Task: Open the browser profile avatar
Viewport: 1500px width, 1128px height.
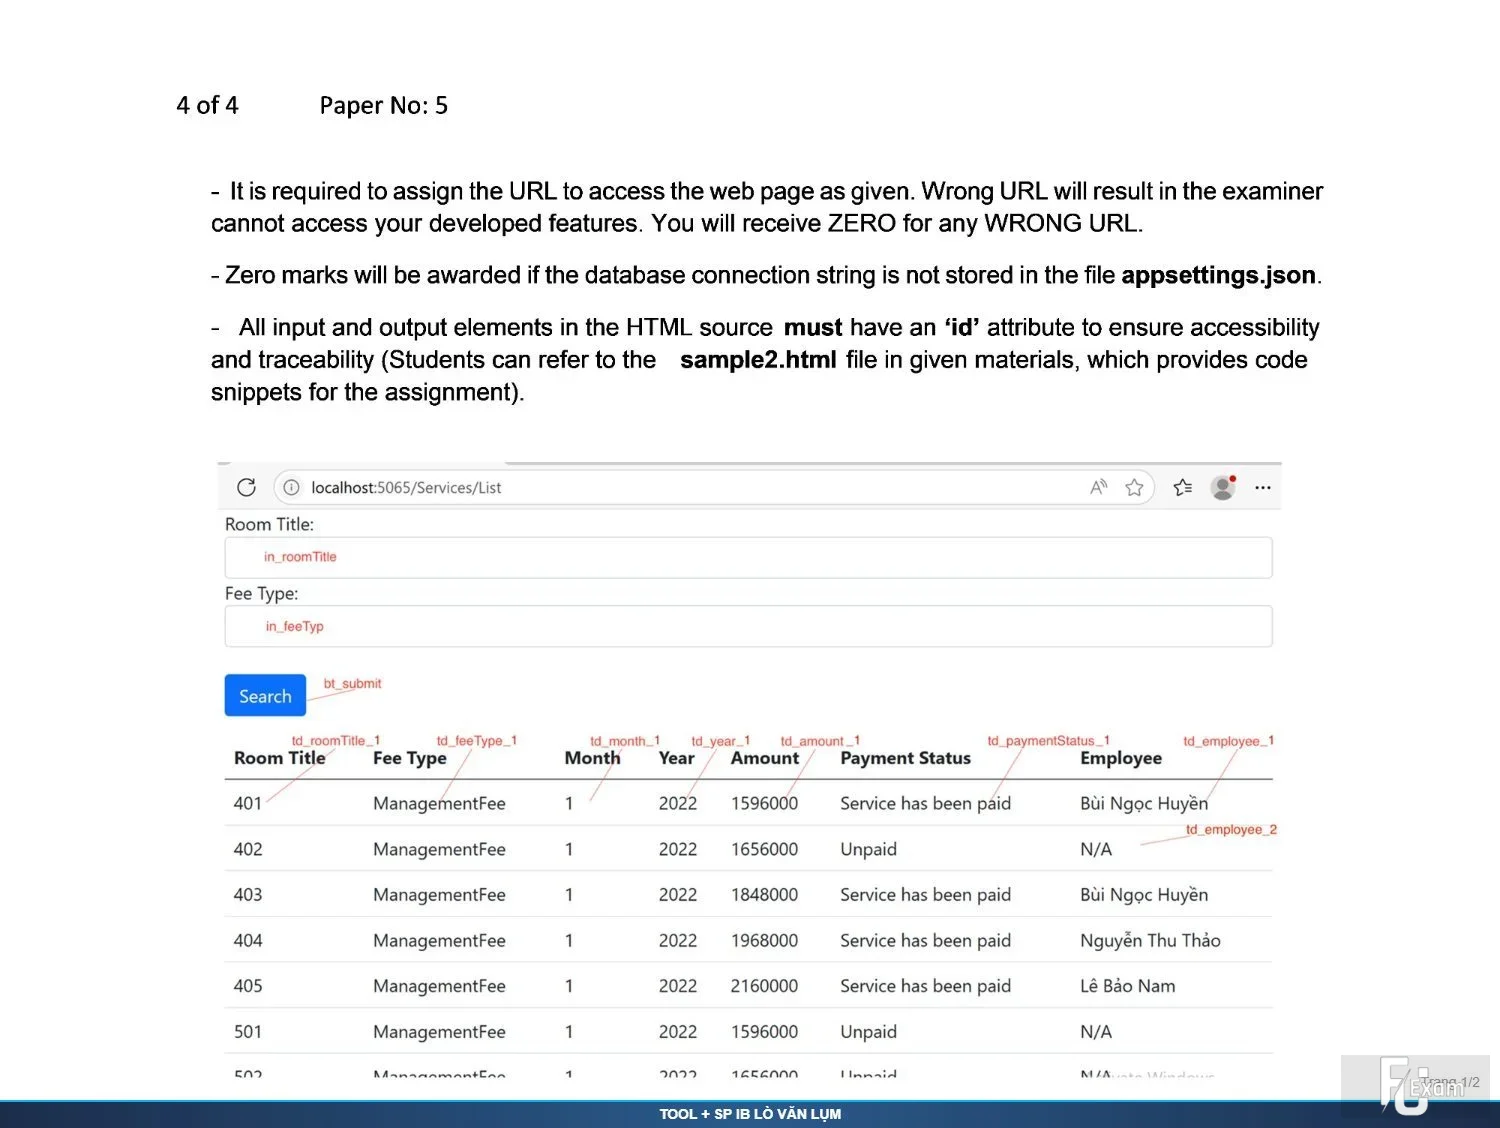Action: (1223, 487)
